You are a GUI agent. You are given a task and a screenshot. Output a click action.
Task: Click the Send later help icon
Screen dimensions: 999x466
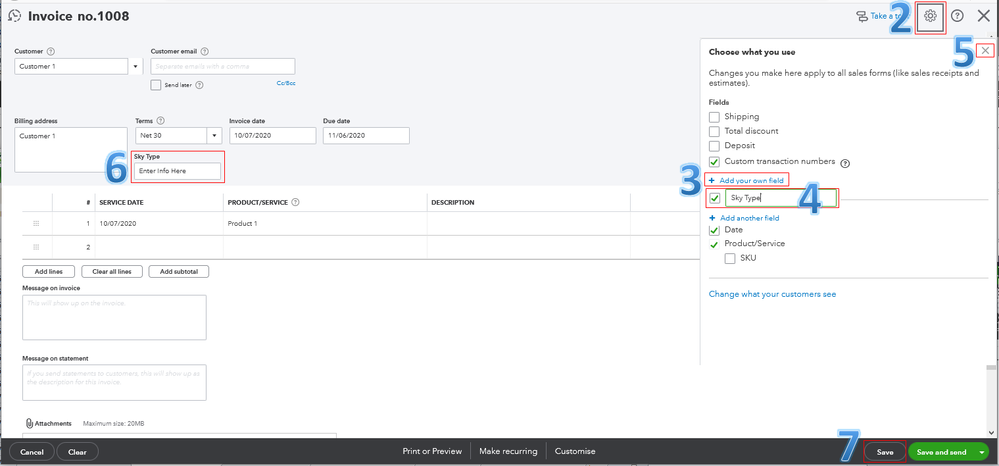tap(199, 85)
